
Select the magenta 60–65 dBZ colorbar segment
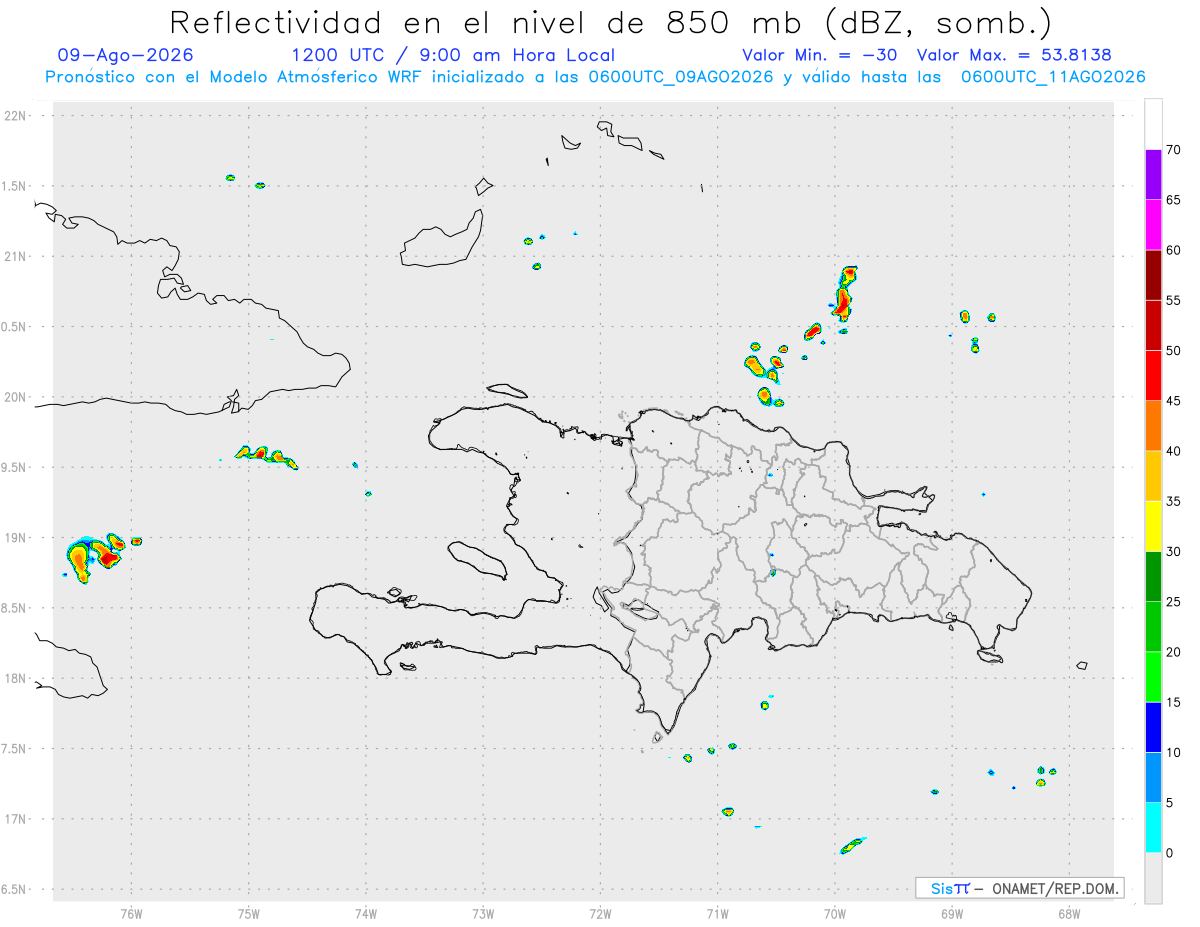pos(1153,225)
